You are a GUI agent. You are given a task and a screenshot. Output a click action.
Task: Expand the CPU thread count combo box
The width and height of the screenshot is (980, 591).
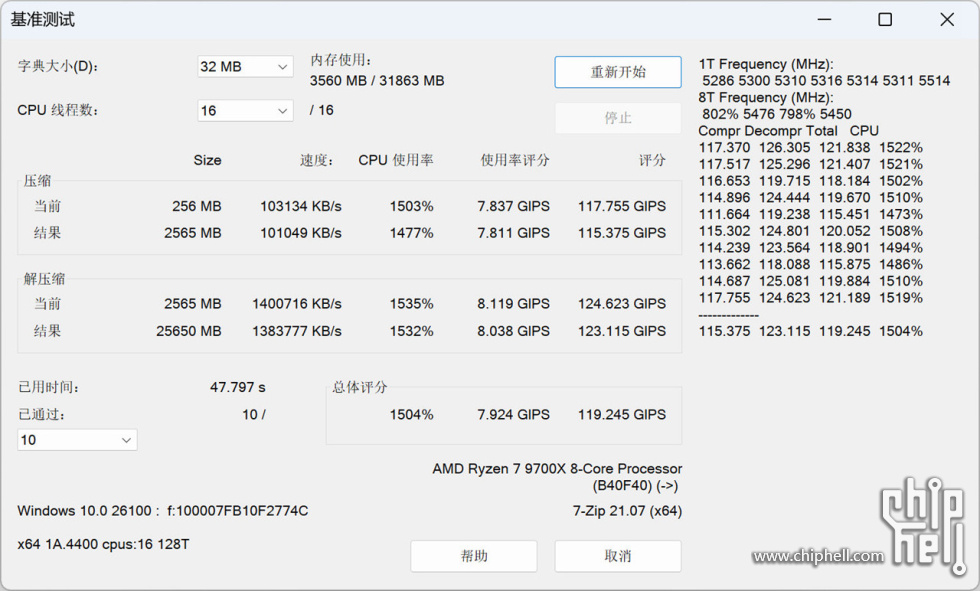pos(245,111)
